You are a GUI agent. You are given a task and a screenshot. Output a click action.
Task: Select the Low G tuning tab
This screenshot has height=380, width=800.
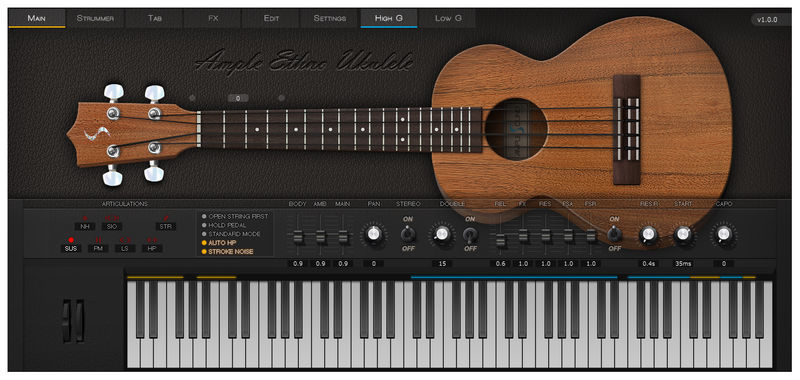click(448, 18)
